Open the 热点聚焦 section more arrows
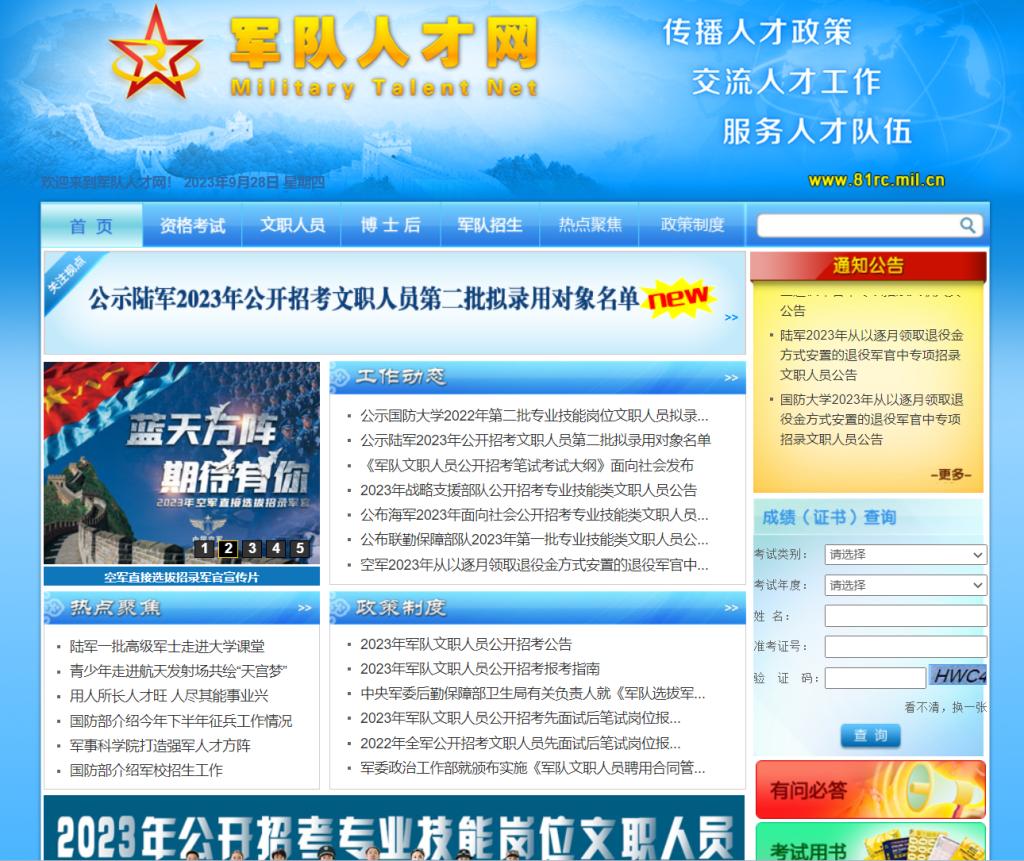 click(305, 607)
